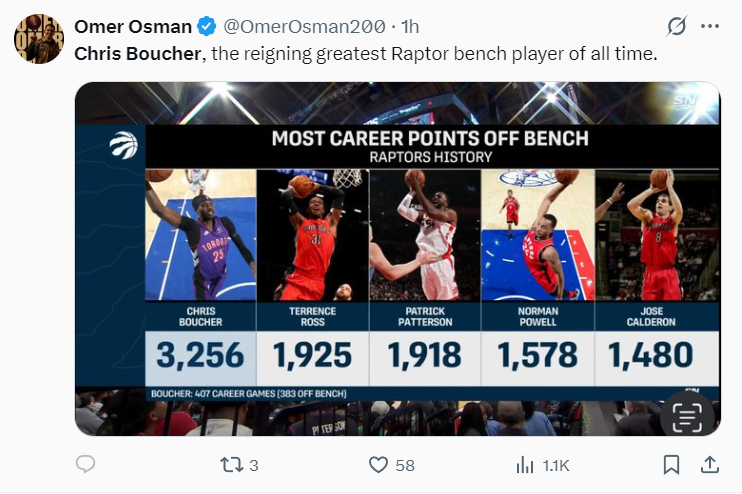This screenshot has height=494, width=742.
Task: Click the 58 likes count
Action: click(x=404, y=465)
